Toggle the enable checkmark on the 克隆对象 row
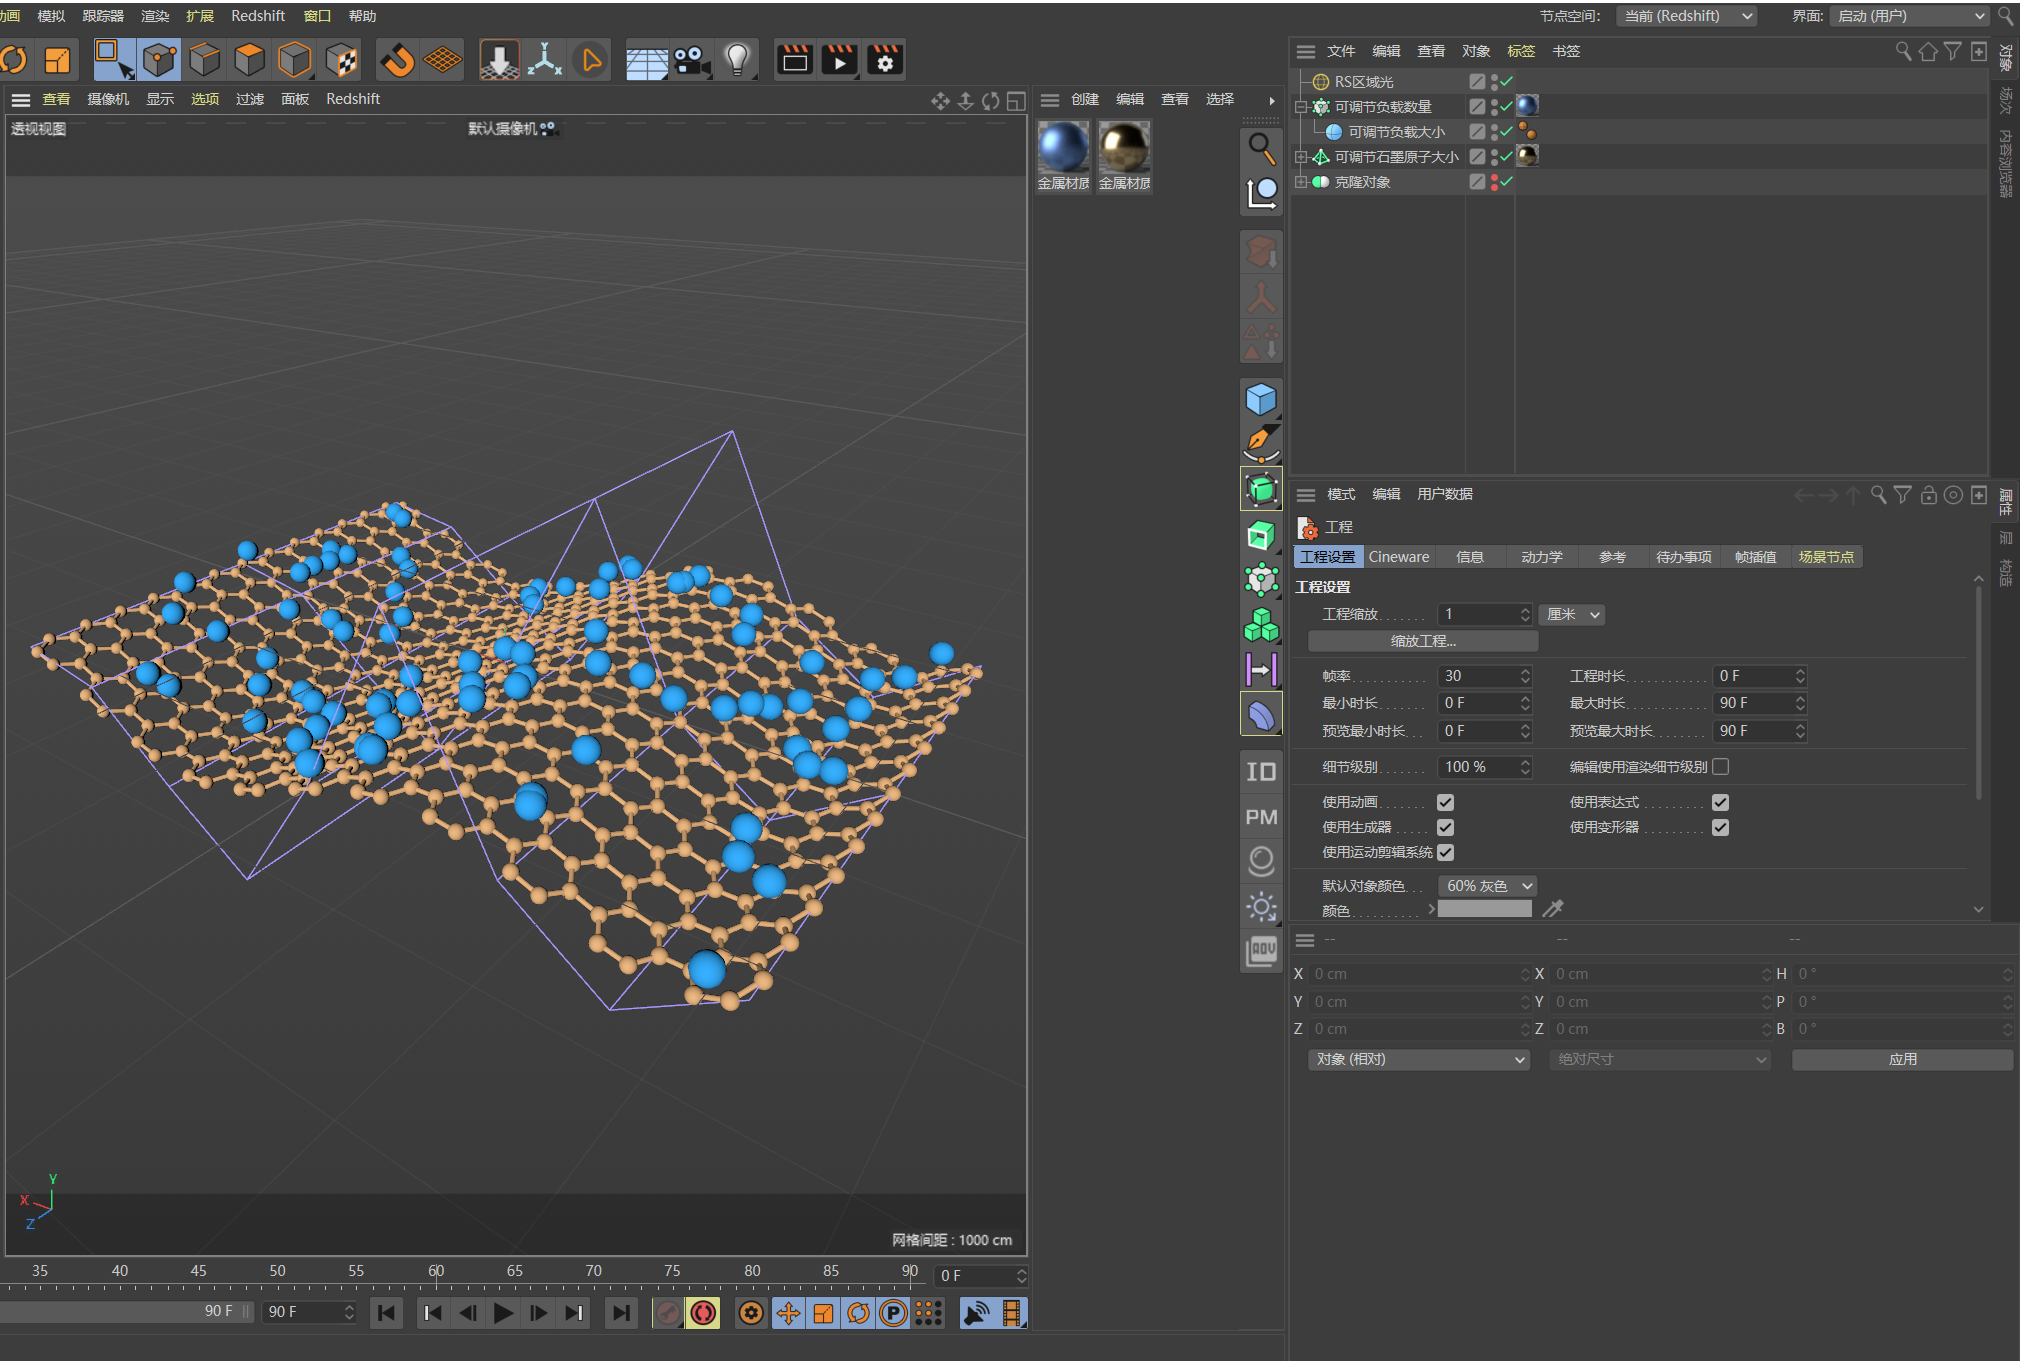This screenshot has height=1361, width=2020. coord(1507,181)
